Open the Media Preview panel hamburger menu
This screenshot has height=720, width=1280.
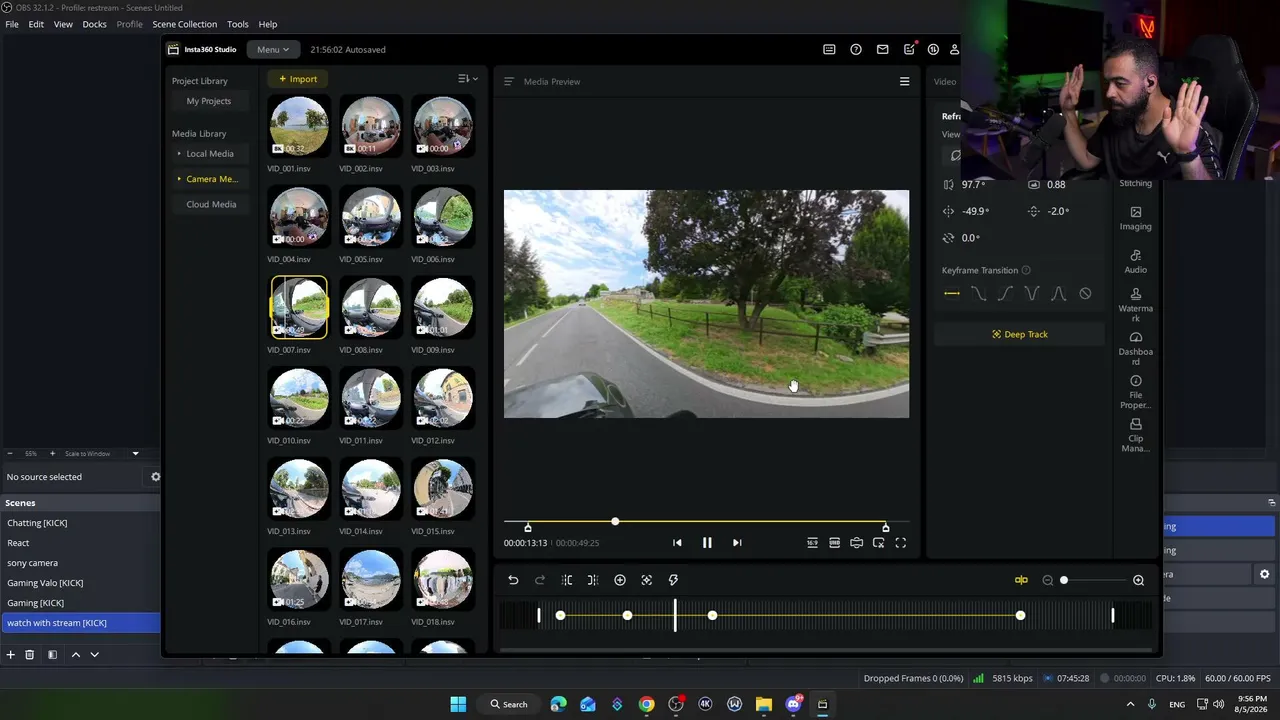[x=905, y=82]
